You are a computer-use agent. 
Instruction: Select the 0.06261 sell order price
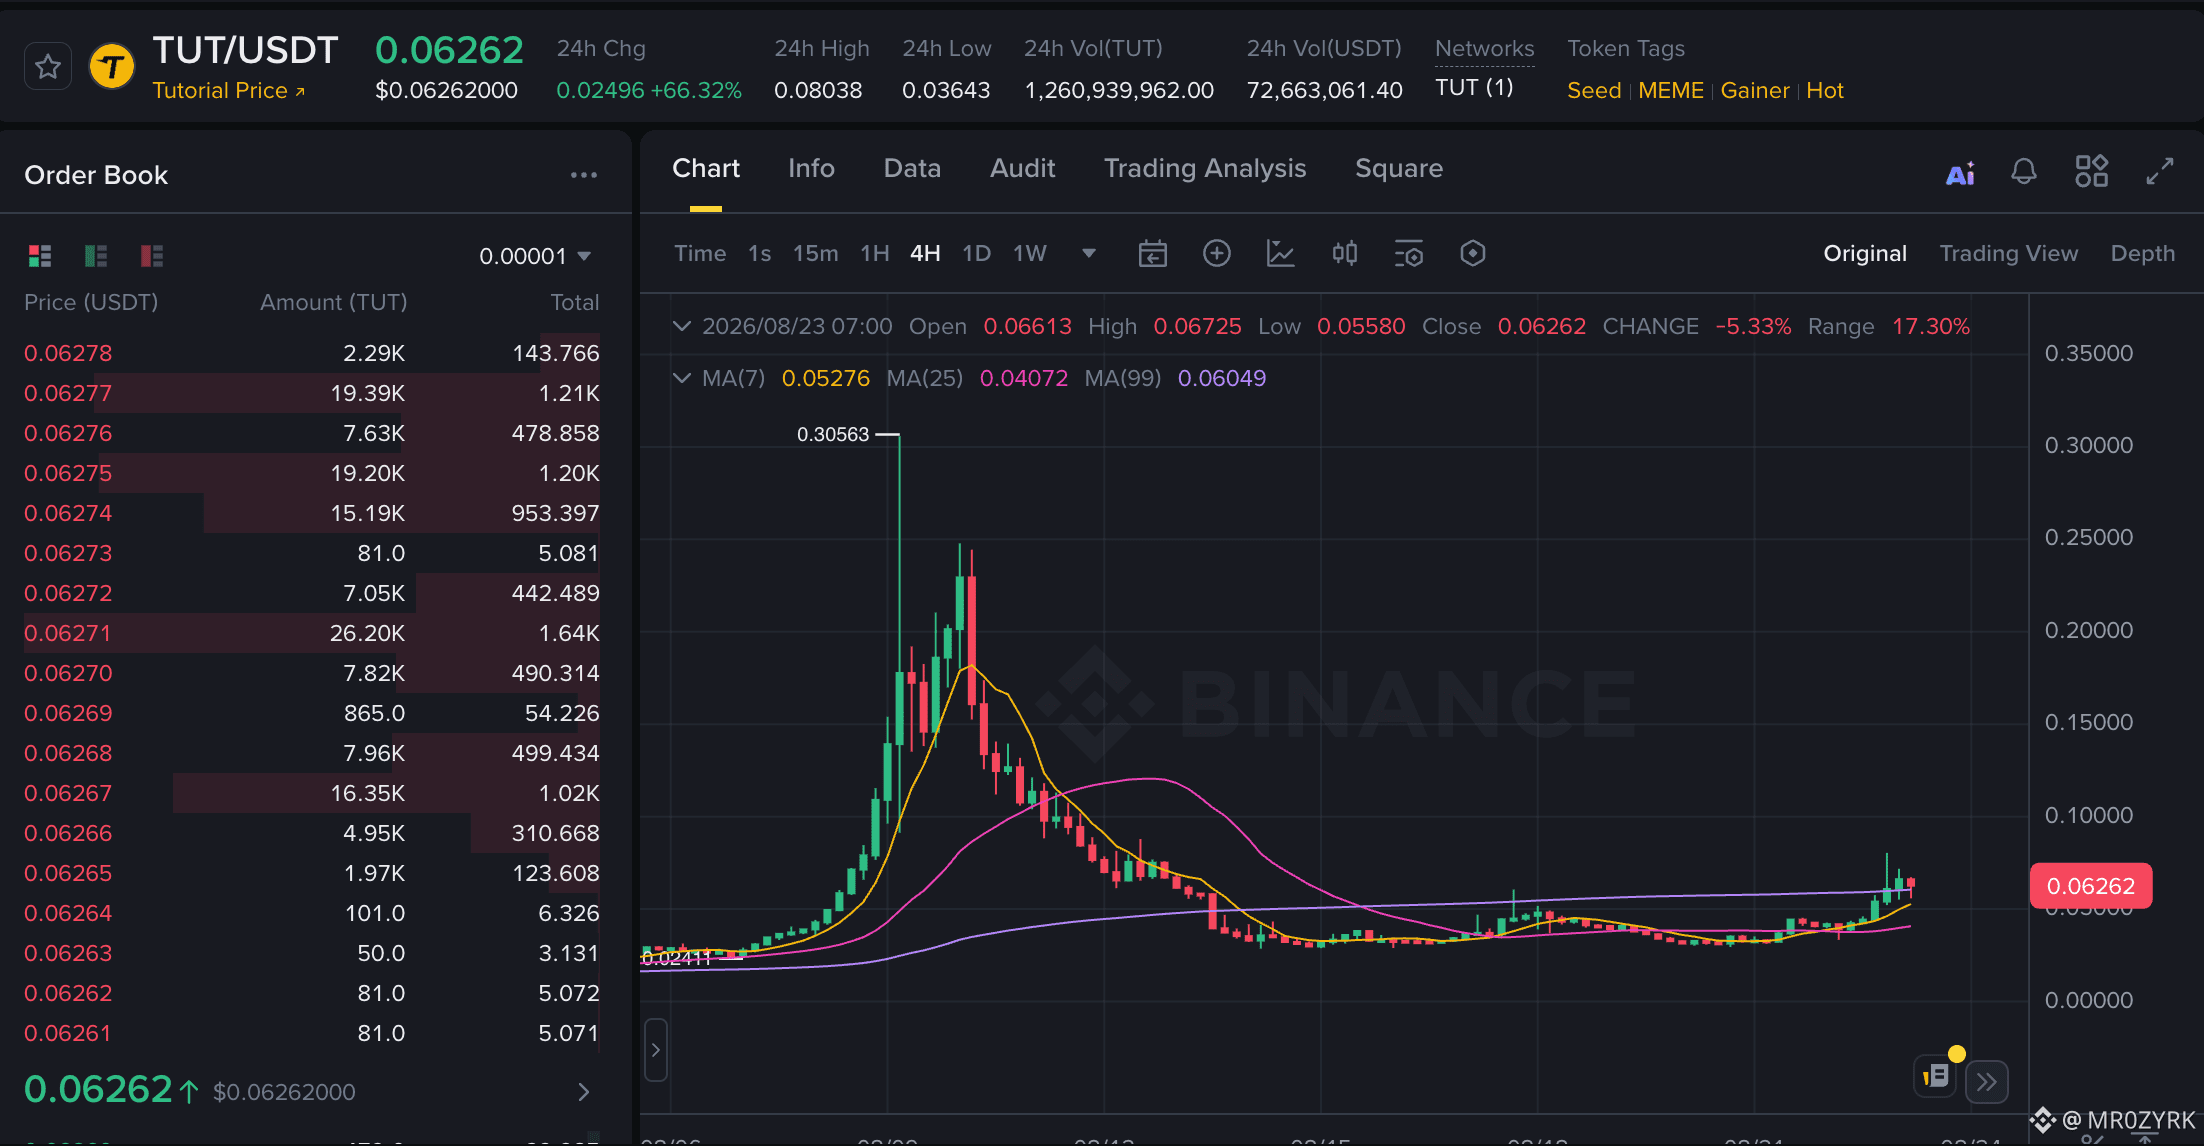pos(68,1033)
